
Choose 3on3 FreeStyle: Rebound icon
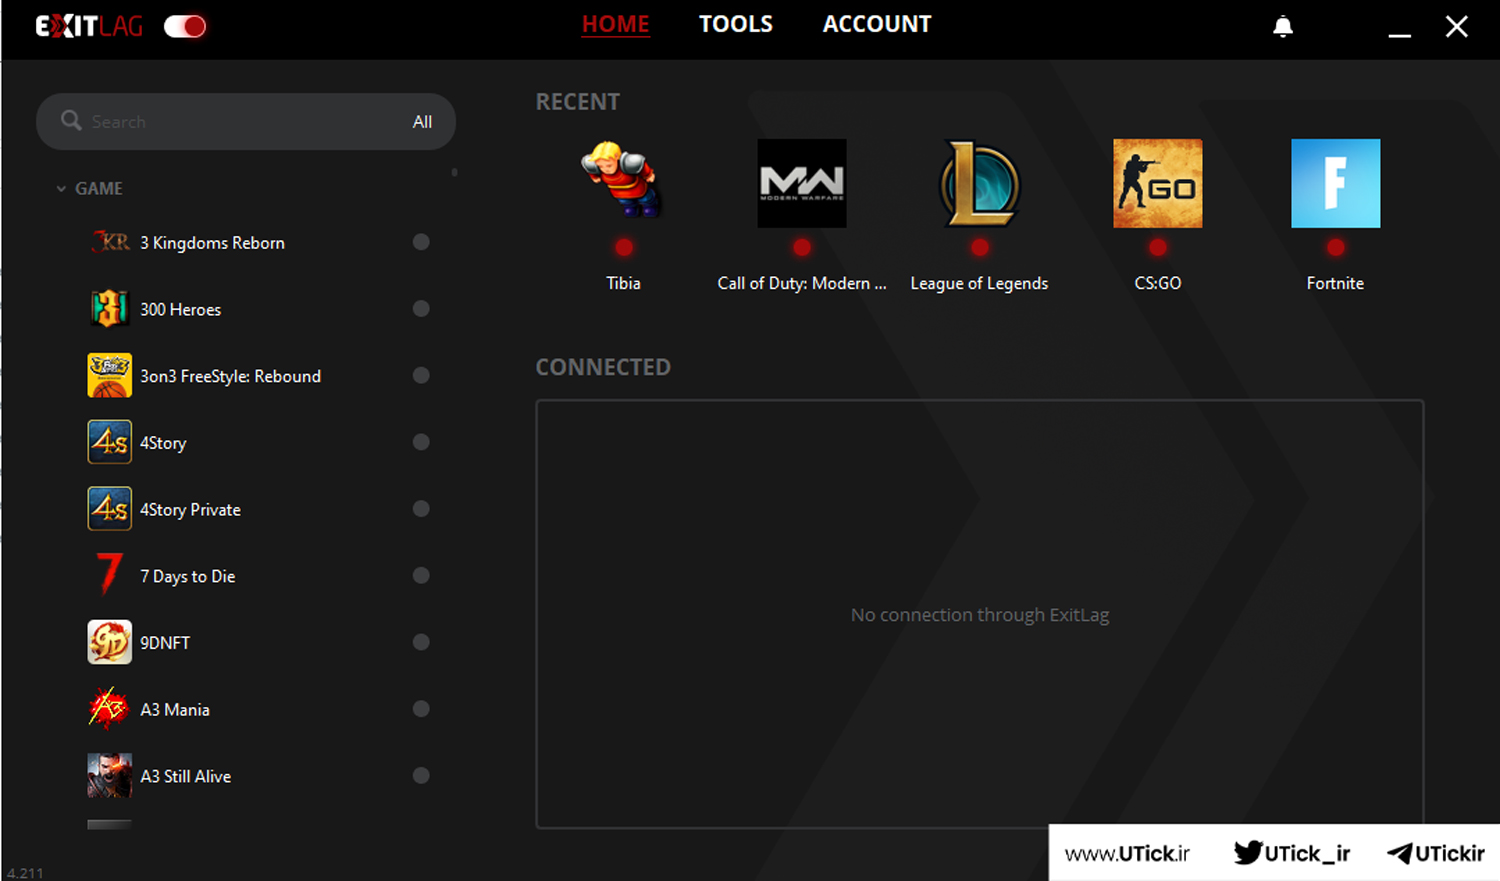tap(110, 376)
